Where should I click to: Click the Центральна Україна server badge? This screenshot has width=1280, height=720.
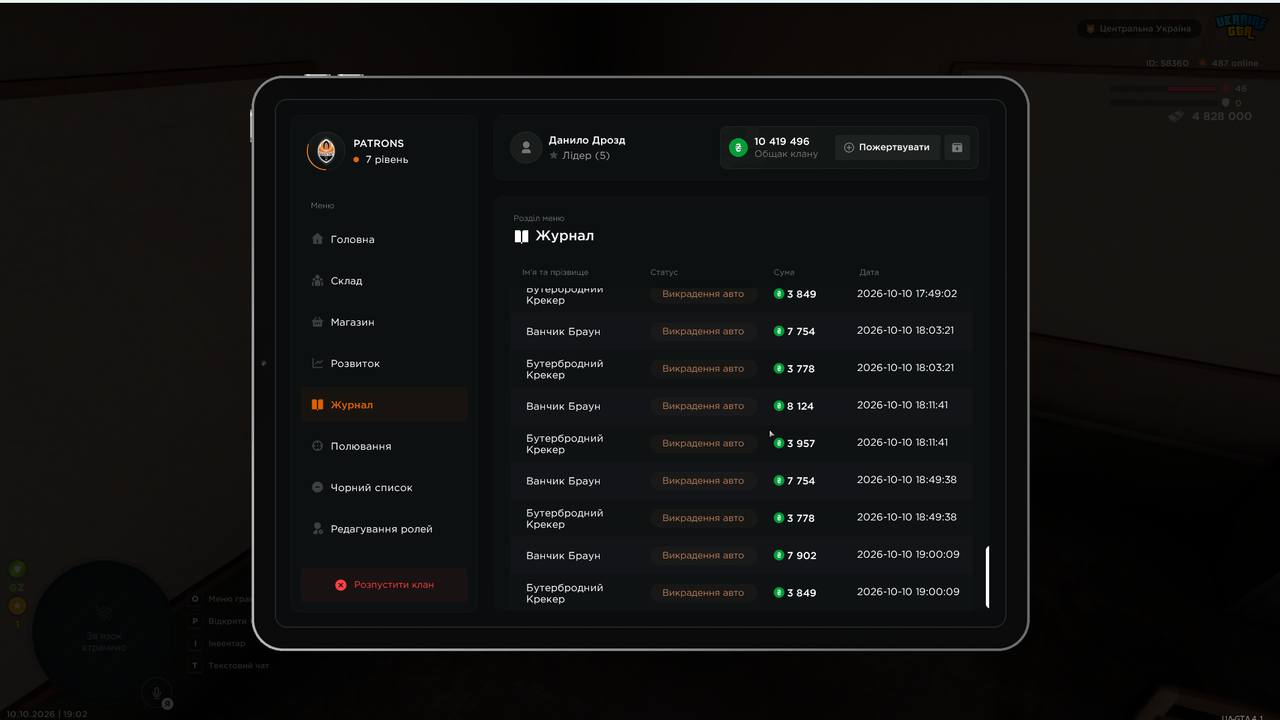pos(1138,29)
